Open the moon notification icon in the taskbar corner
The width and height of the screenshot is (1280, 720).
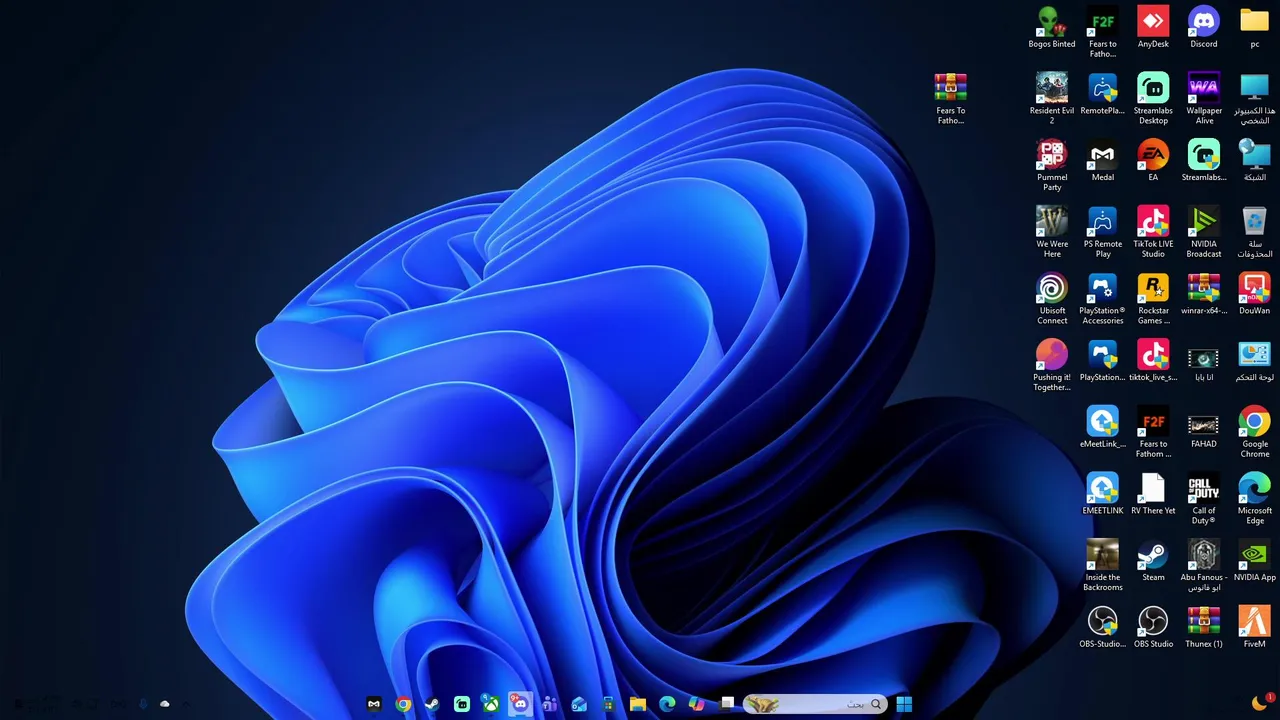1260,703
